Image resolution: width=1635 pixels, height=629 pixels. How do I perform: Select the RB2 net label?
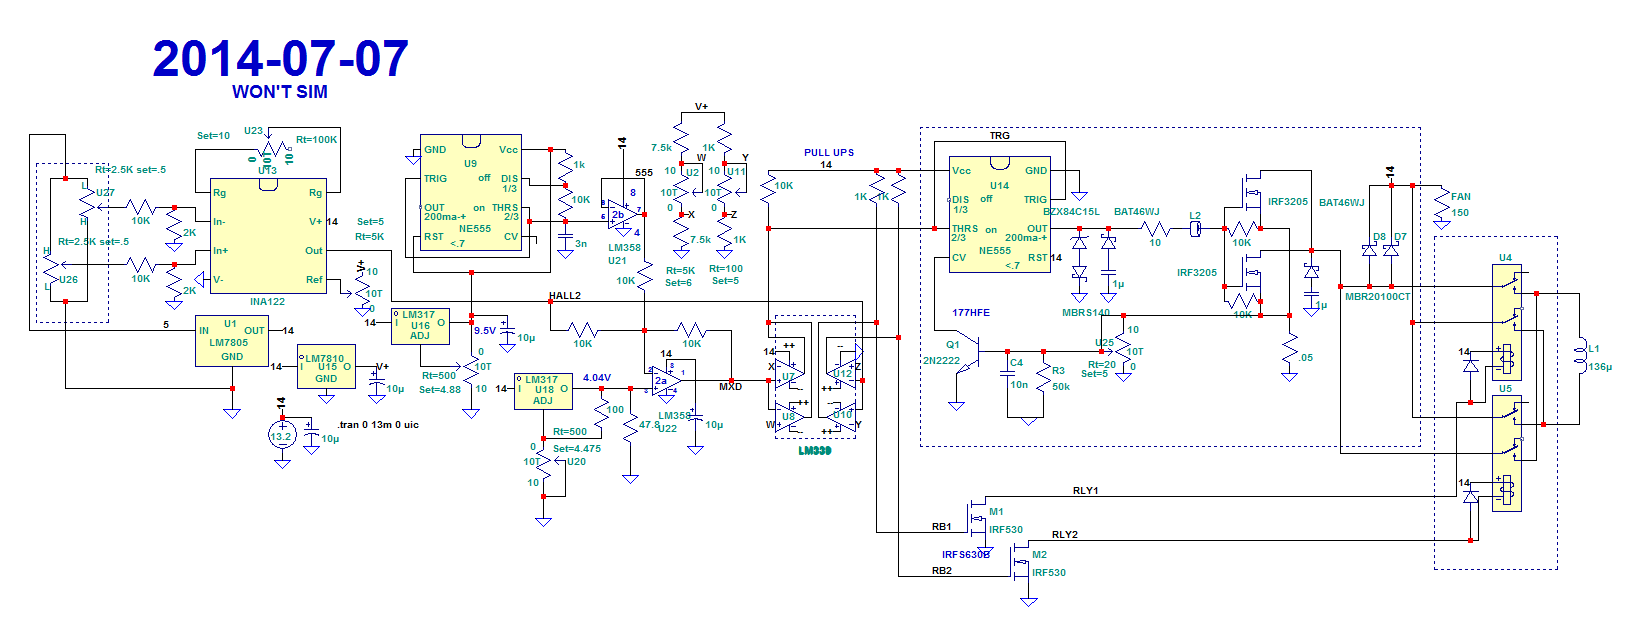point(942,571)
